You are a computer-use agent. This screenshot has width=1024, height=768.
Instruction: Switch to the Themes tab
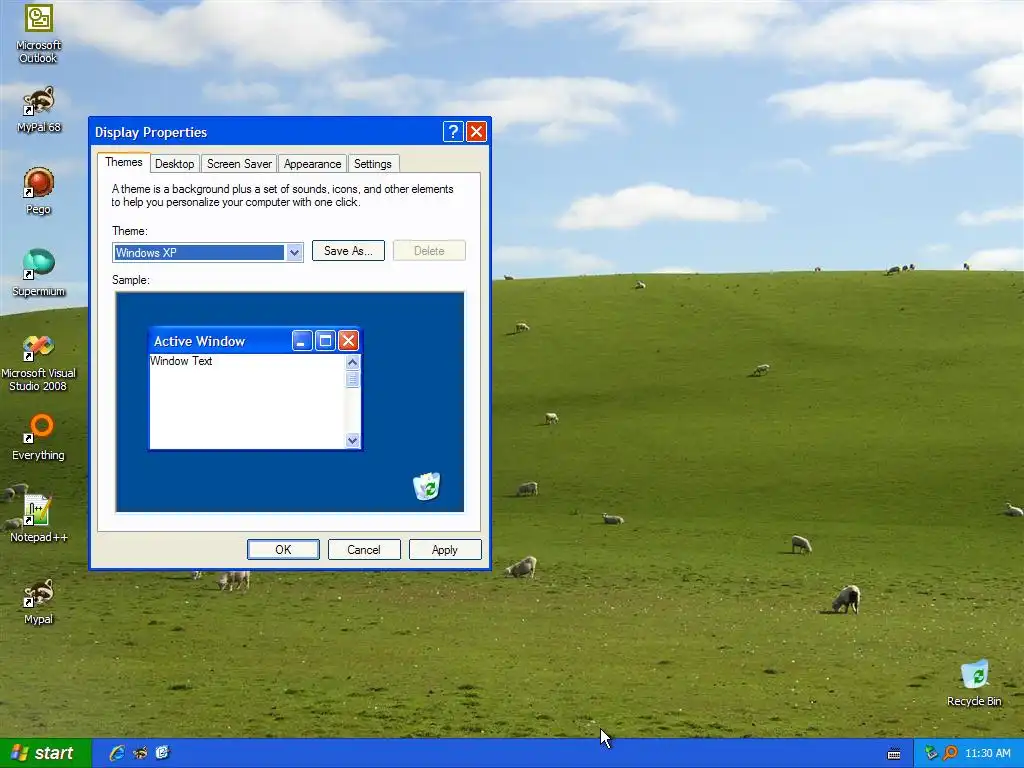123,162
